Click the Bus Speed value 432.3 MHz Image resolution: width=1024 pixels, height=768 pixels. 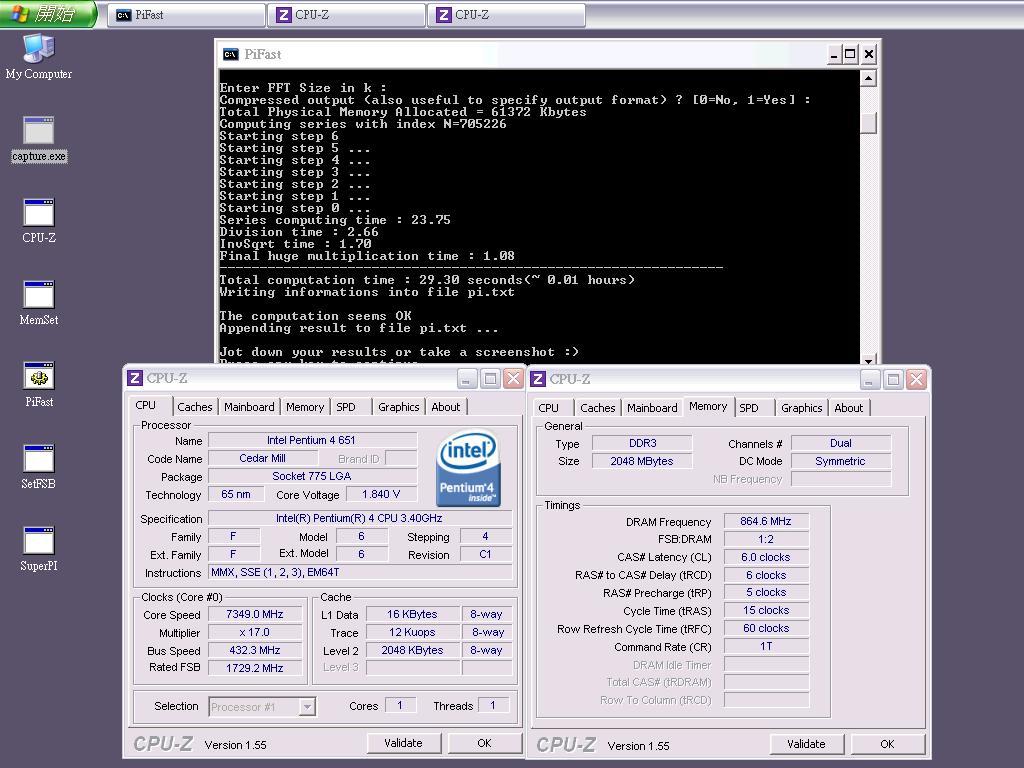pos(255,650)
